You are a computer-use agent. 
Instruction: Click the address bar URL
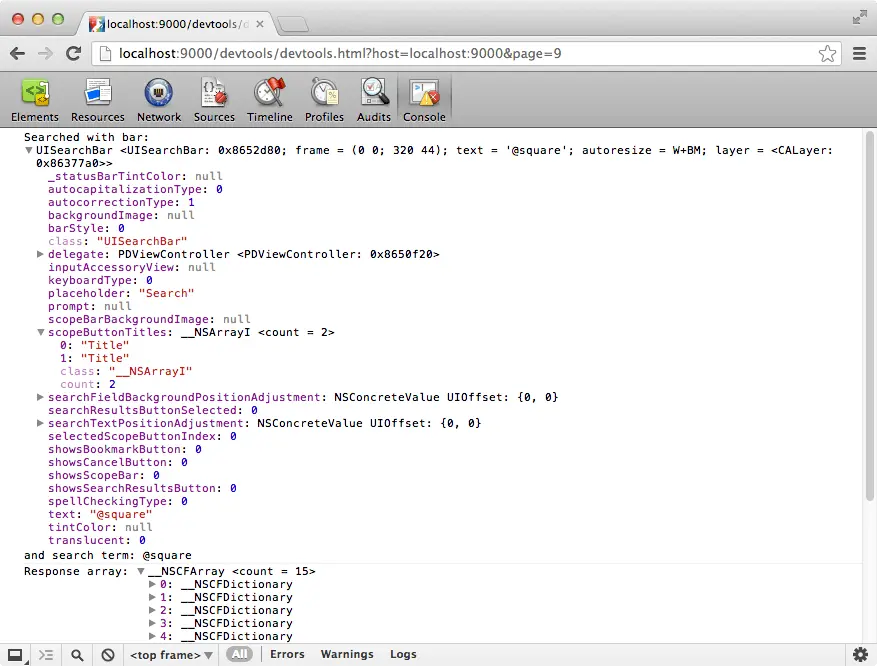340,54
